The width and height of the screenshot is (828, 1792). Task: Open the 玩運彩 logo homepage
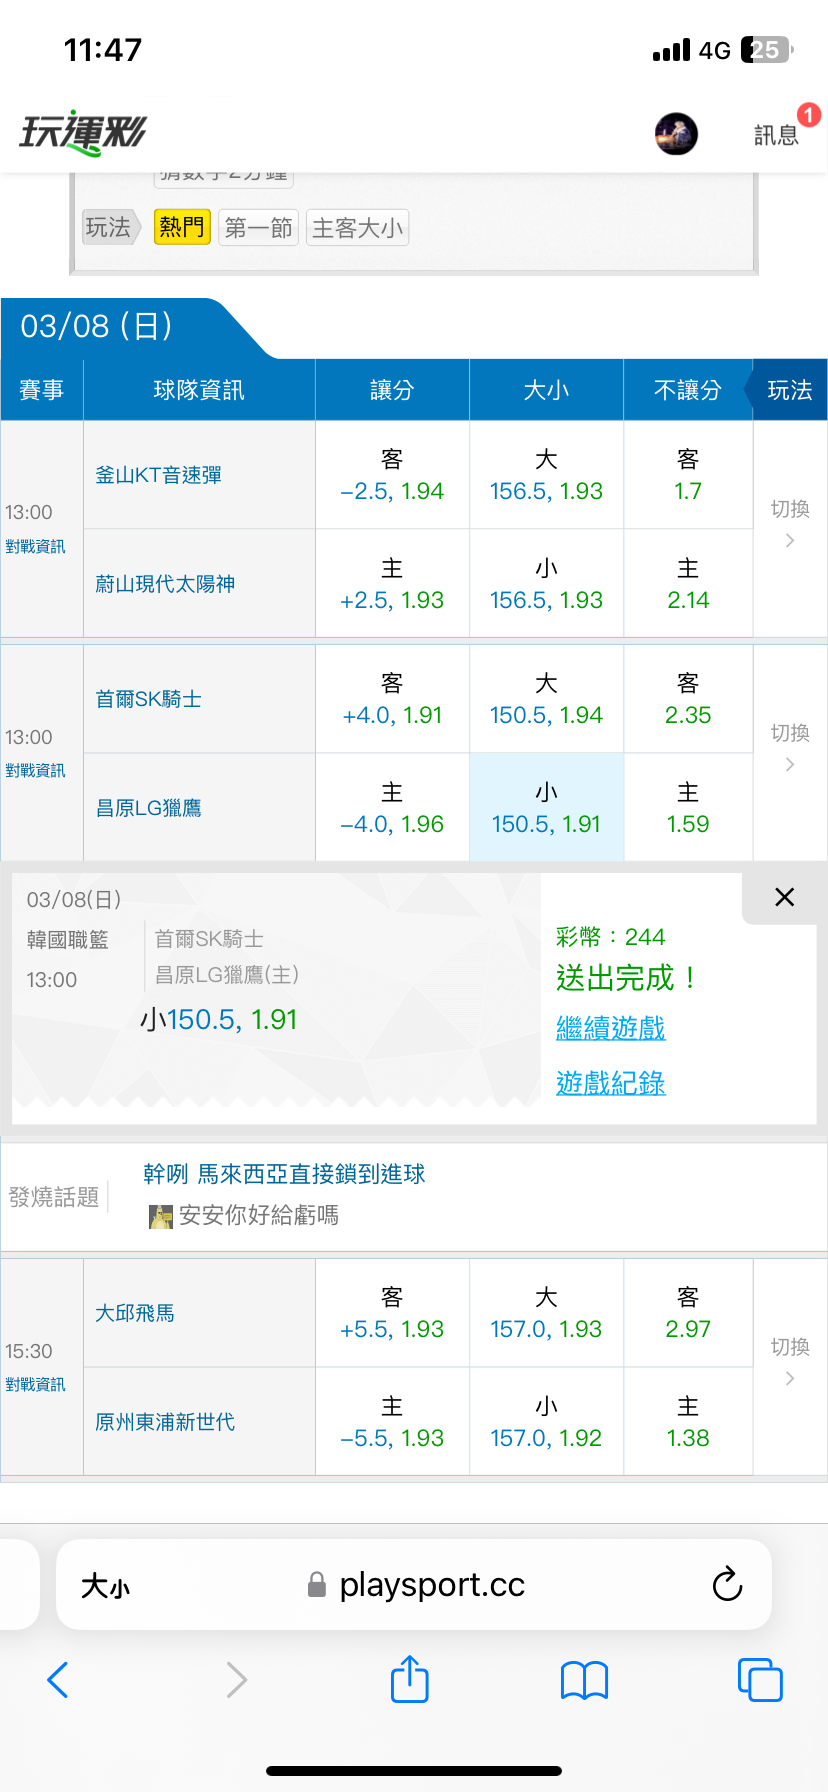(x=82, y=132)
